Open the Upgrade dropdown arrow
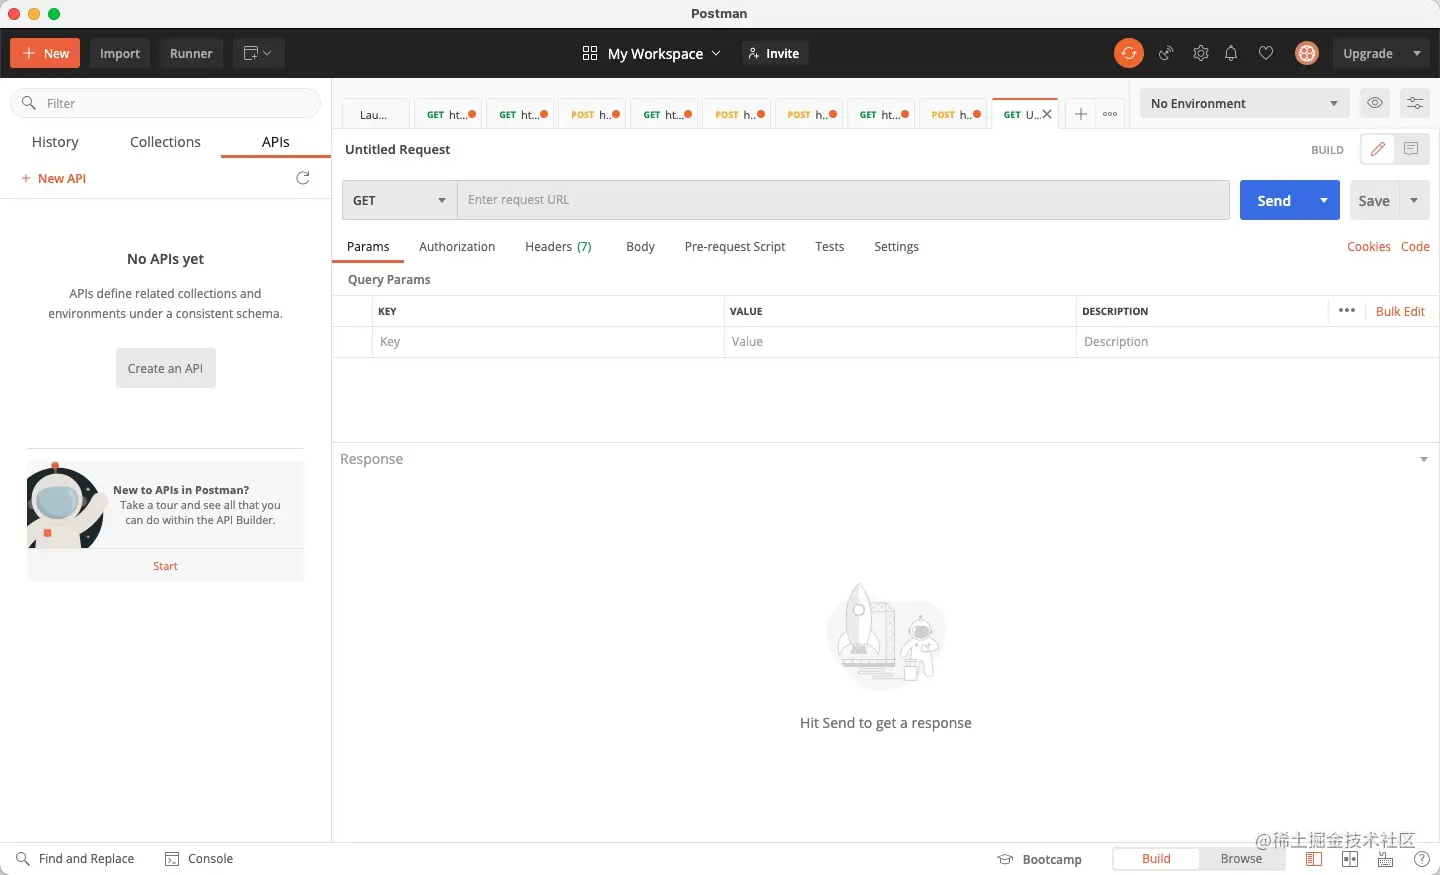Screen dimensions: 1440x875 [x=1416, y=53]
